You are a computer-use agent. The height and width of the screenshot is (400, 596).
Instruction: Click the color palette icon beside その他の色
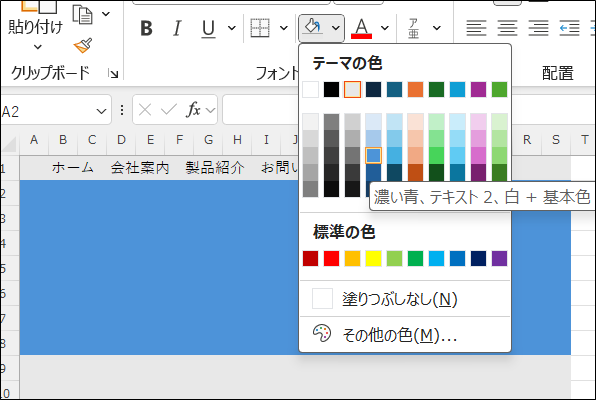[x=322, y=333]
